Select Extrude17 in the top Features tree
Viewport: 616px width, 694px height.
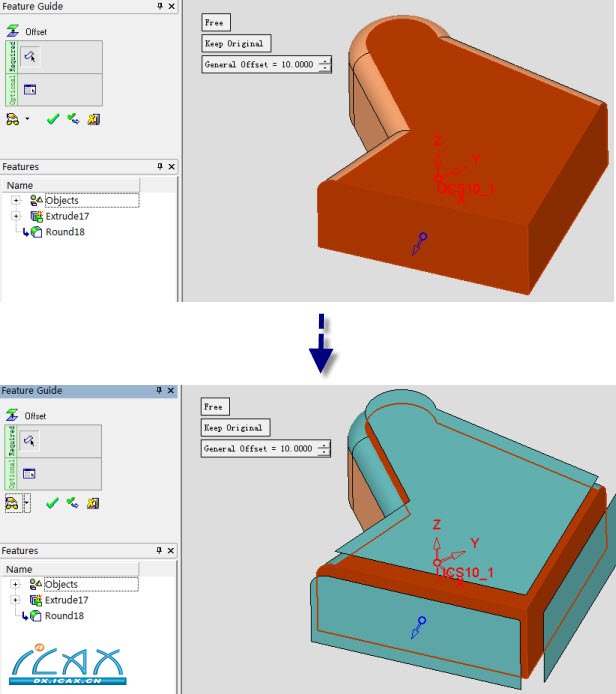(x=67, y=216)
